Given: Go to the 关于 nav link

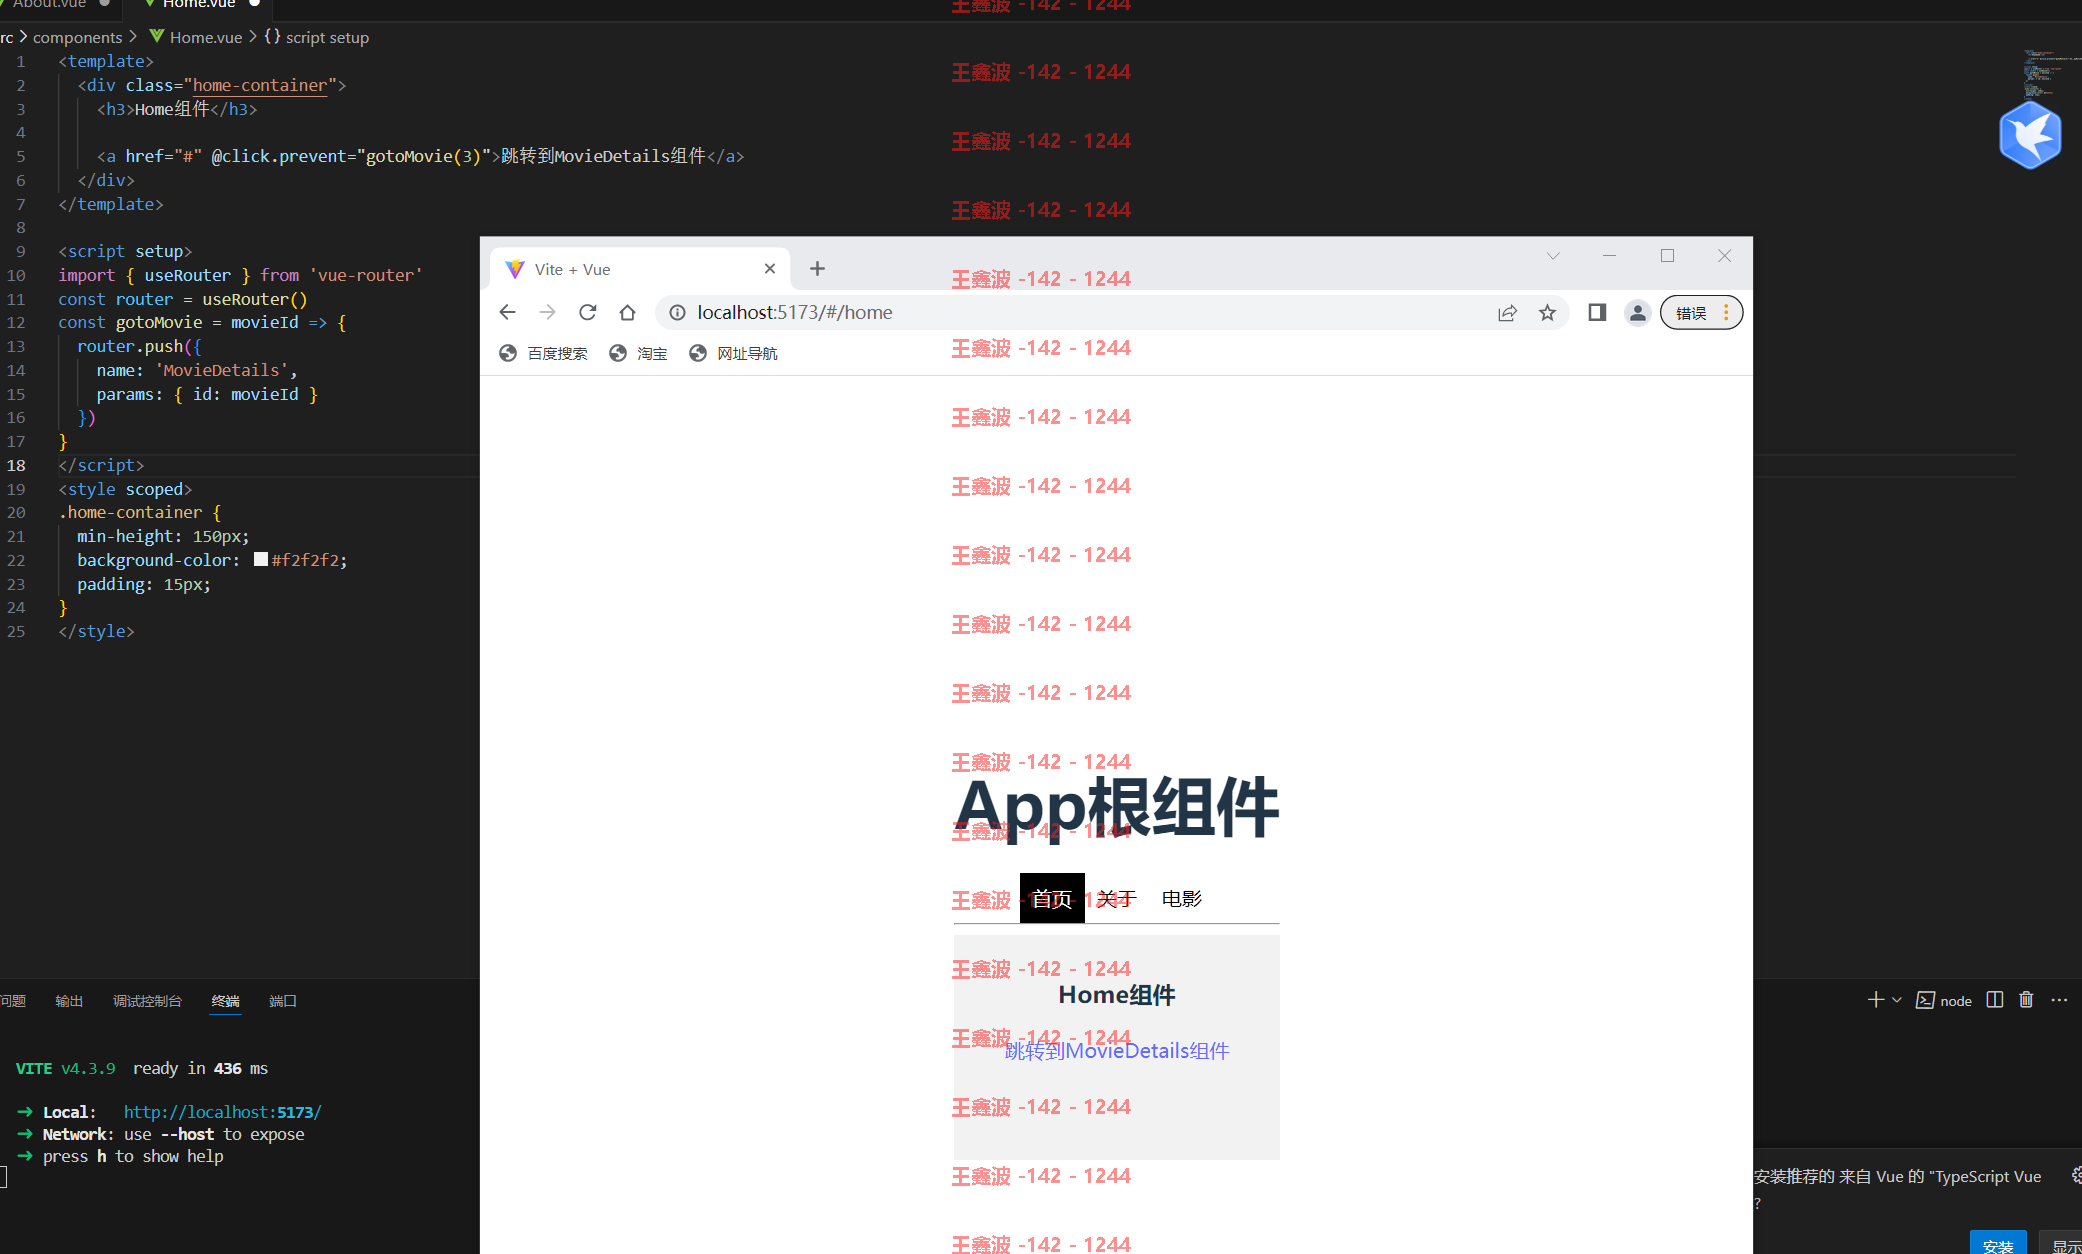Looking at the screenshot, I should point(1117,898).
